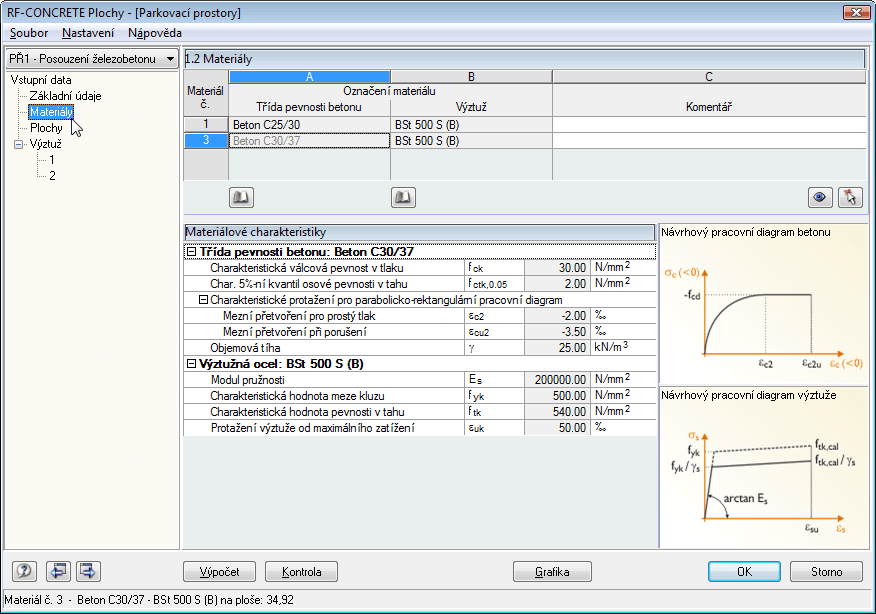Click εcu2 value -3.50
The width and height of the screenshot is (876, 614).
pos(557,332)
